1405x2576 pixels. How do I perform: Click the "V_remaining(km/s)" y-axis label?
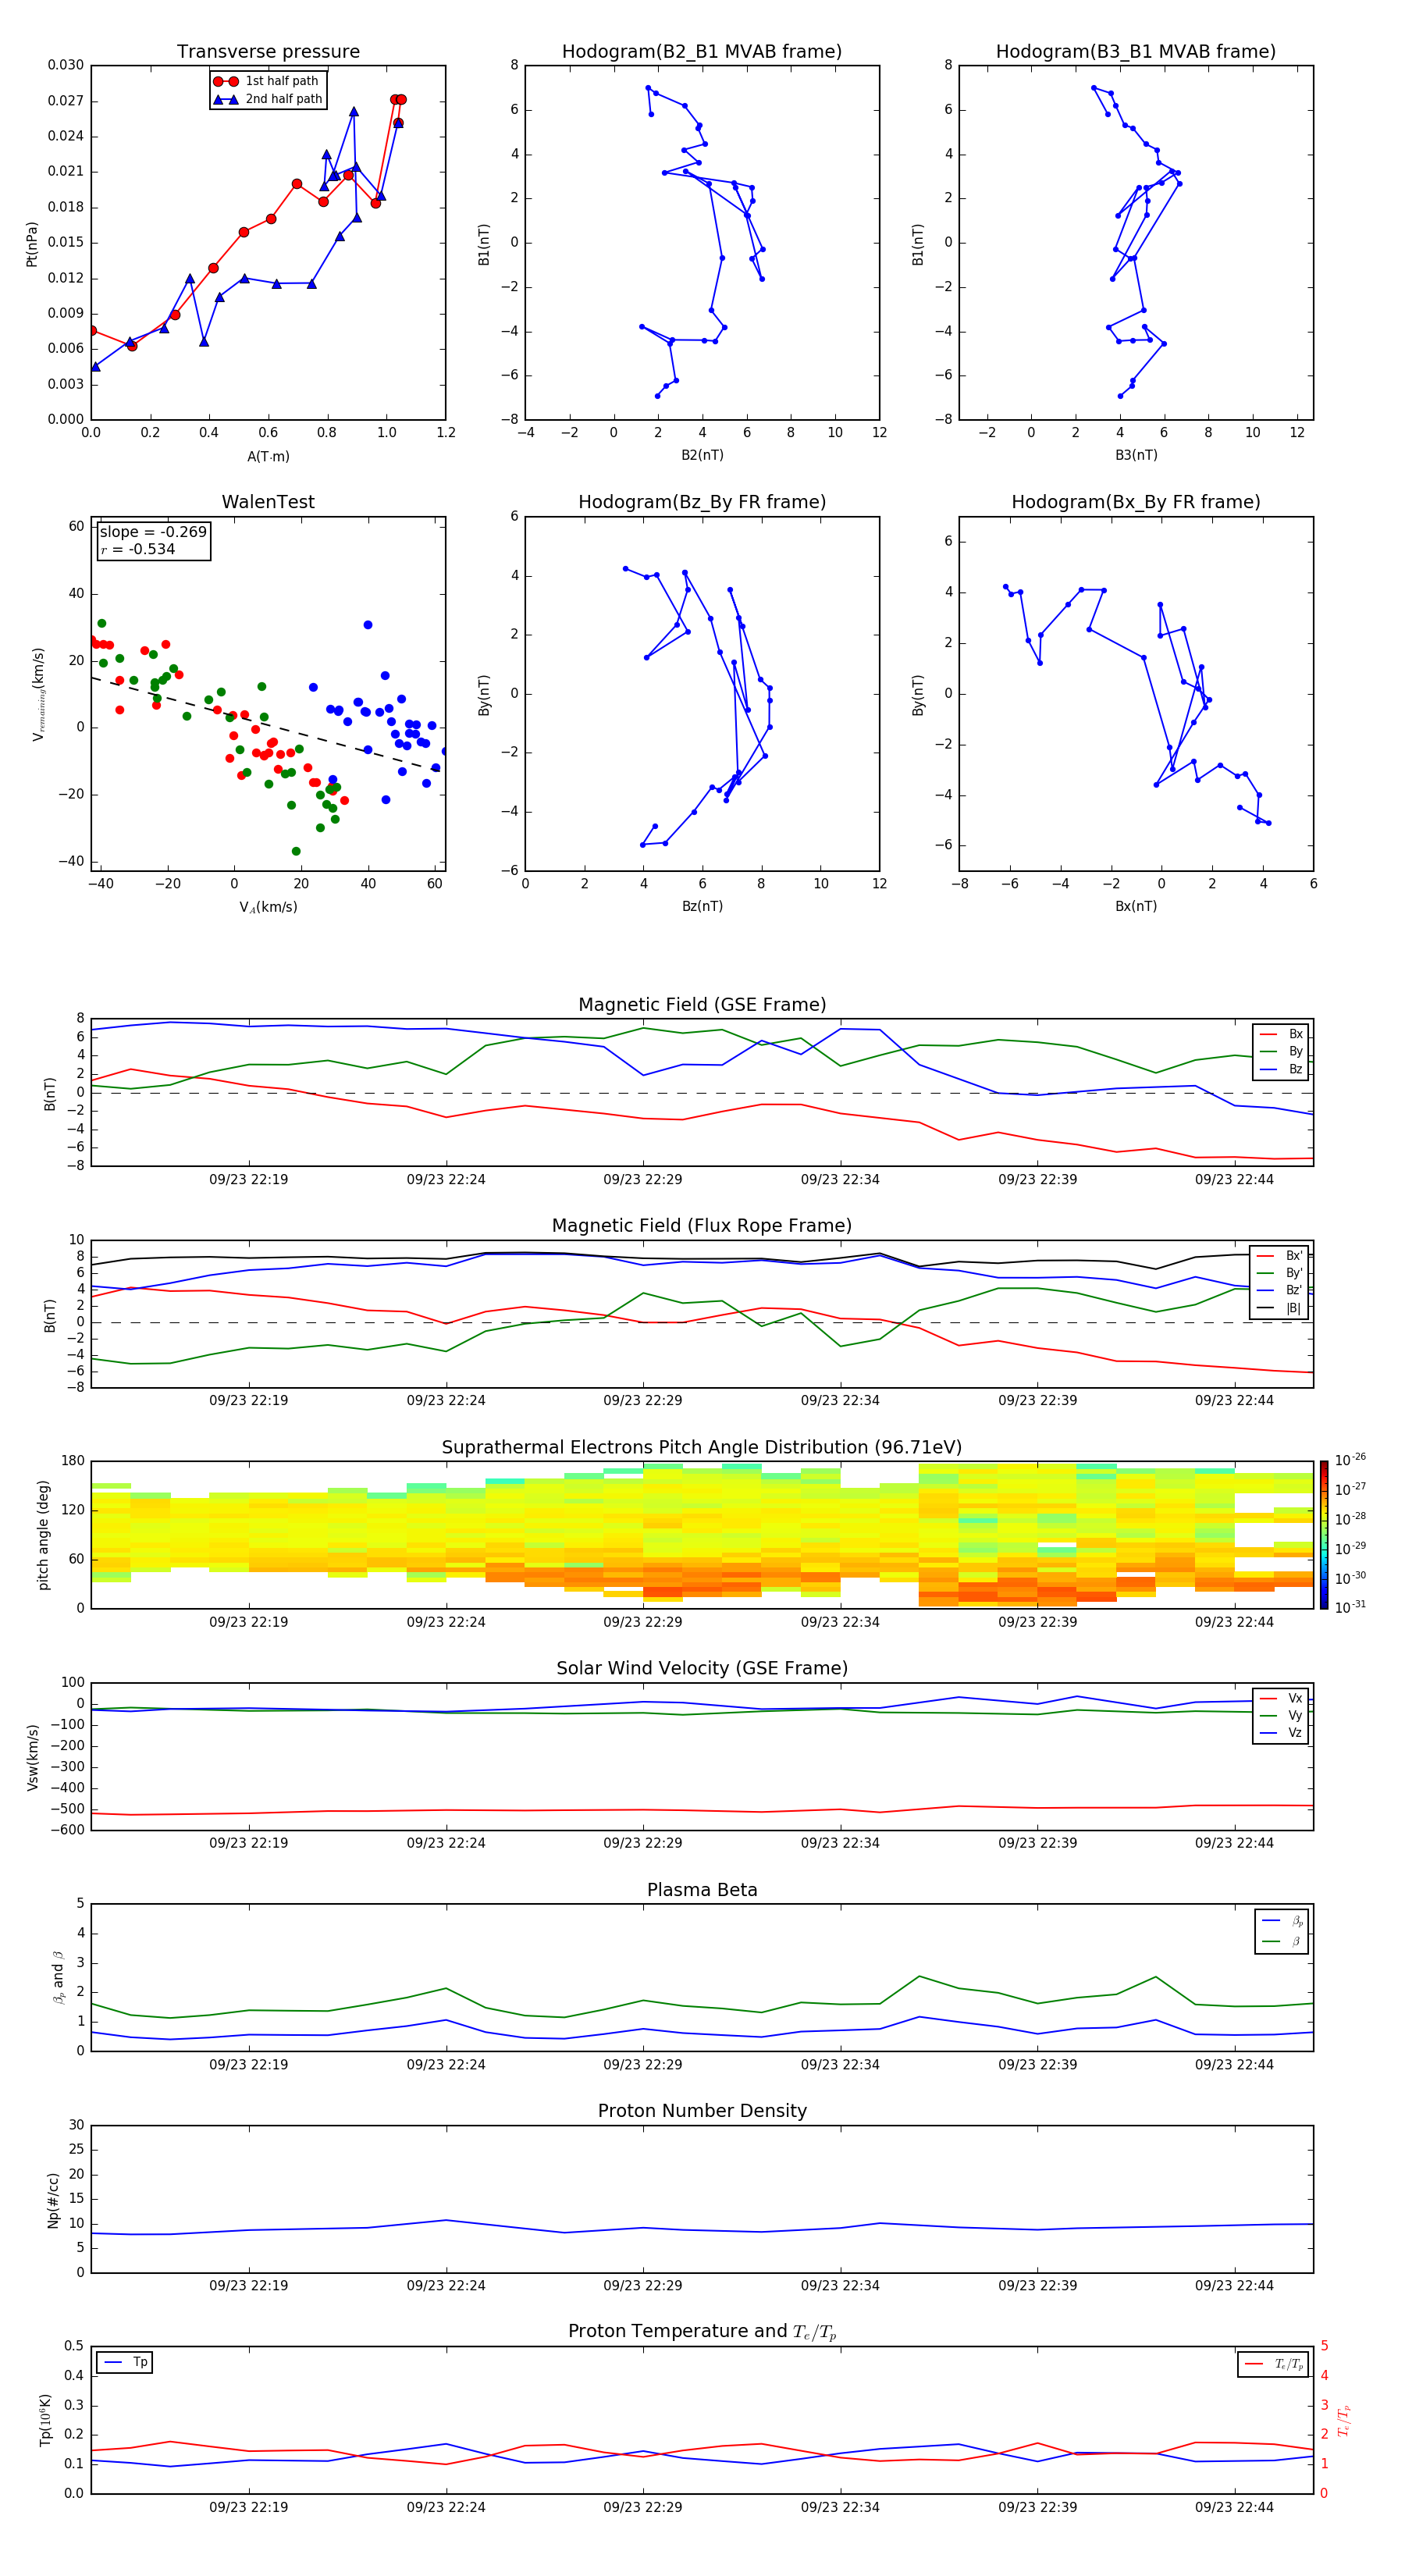[38, 694]
